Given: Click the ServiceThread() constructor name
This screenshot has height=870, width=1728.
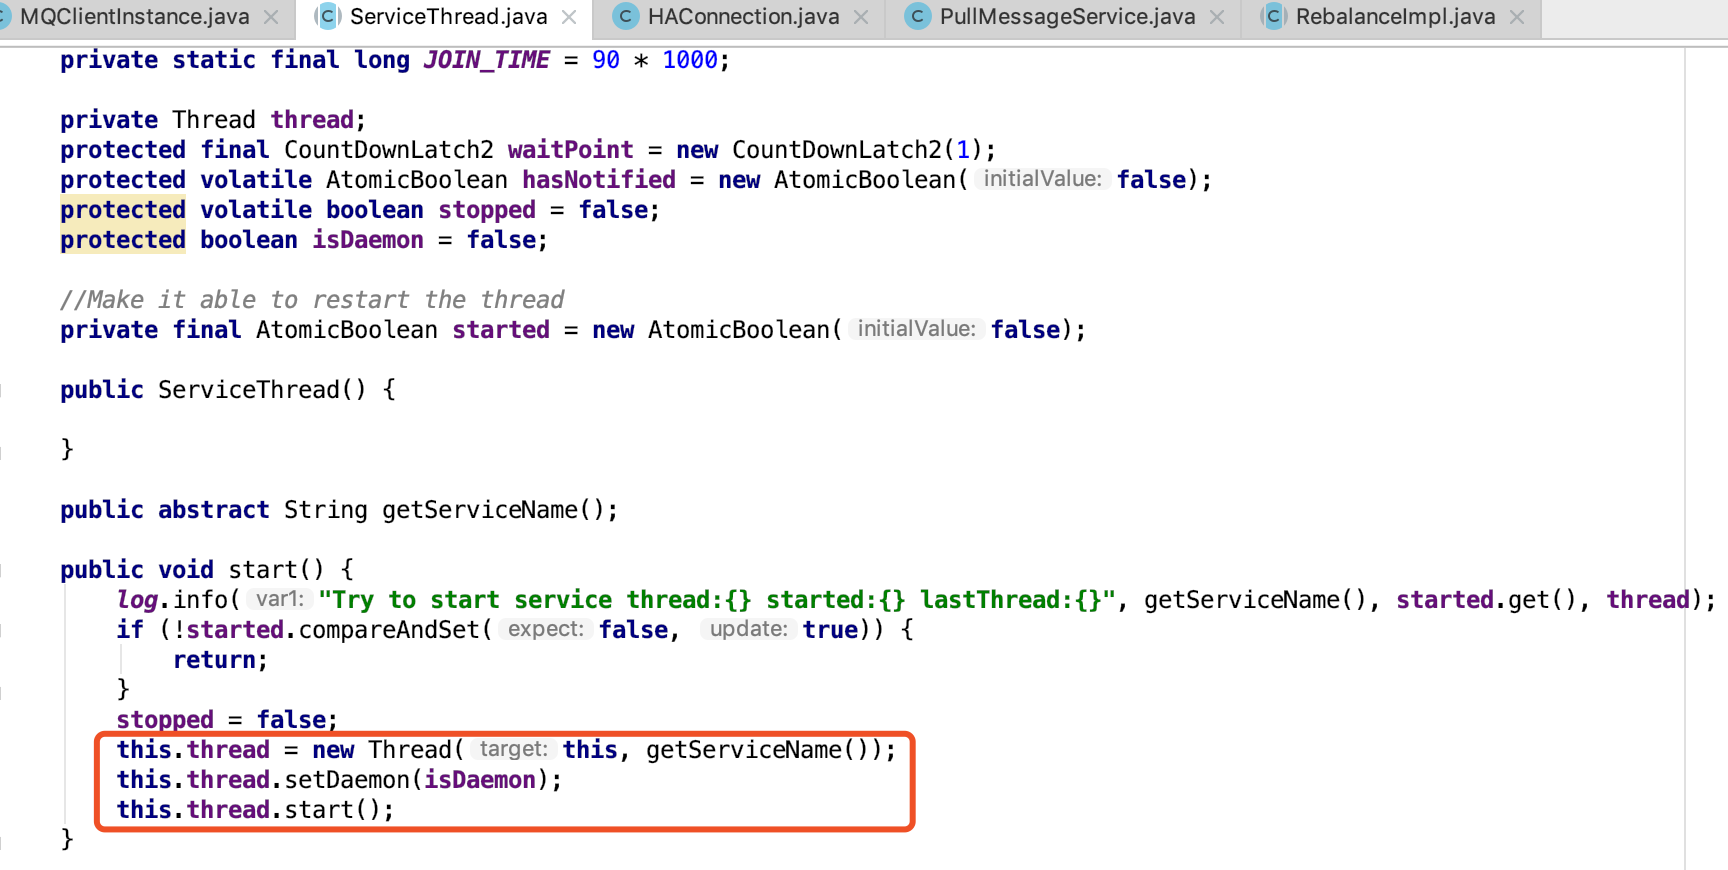Looking at the screenshot, I should pyautogui.click(x=262, y=390).
